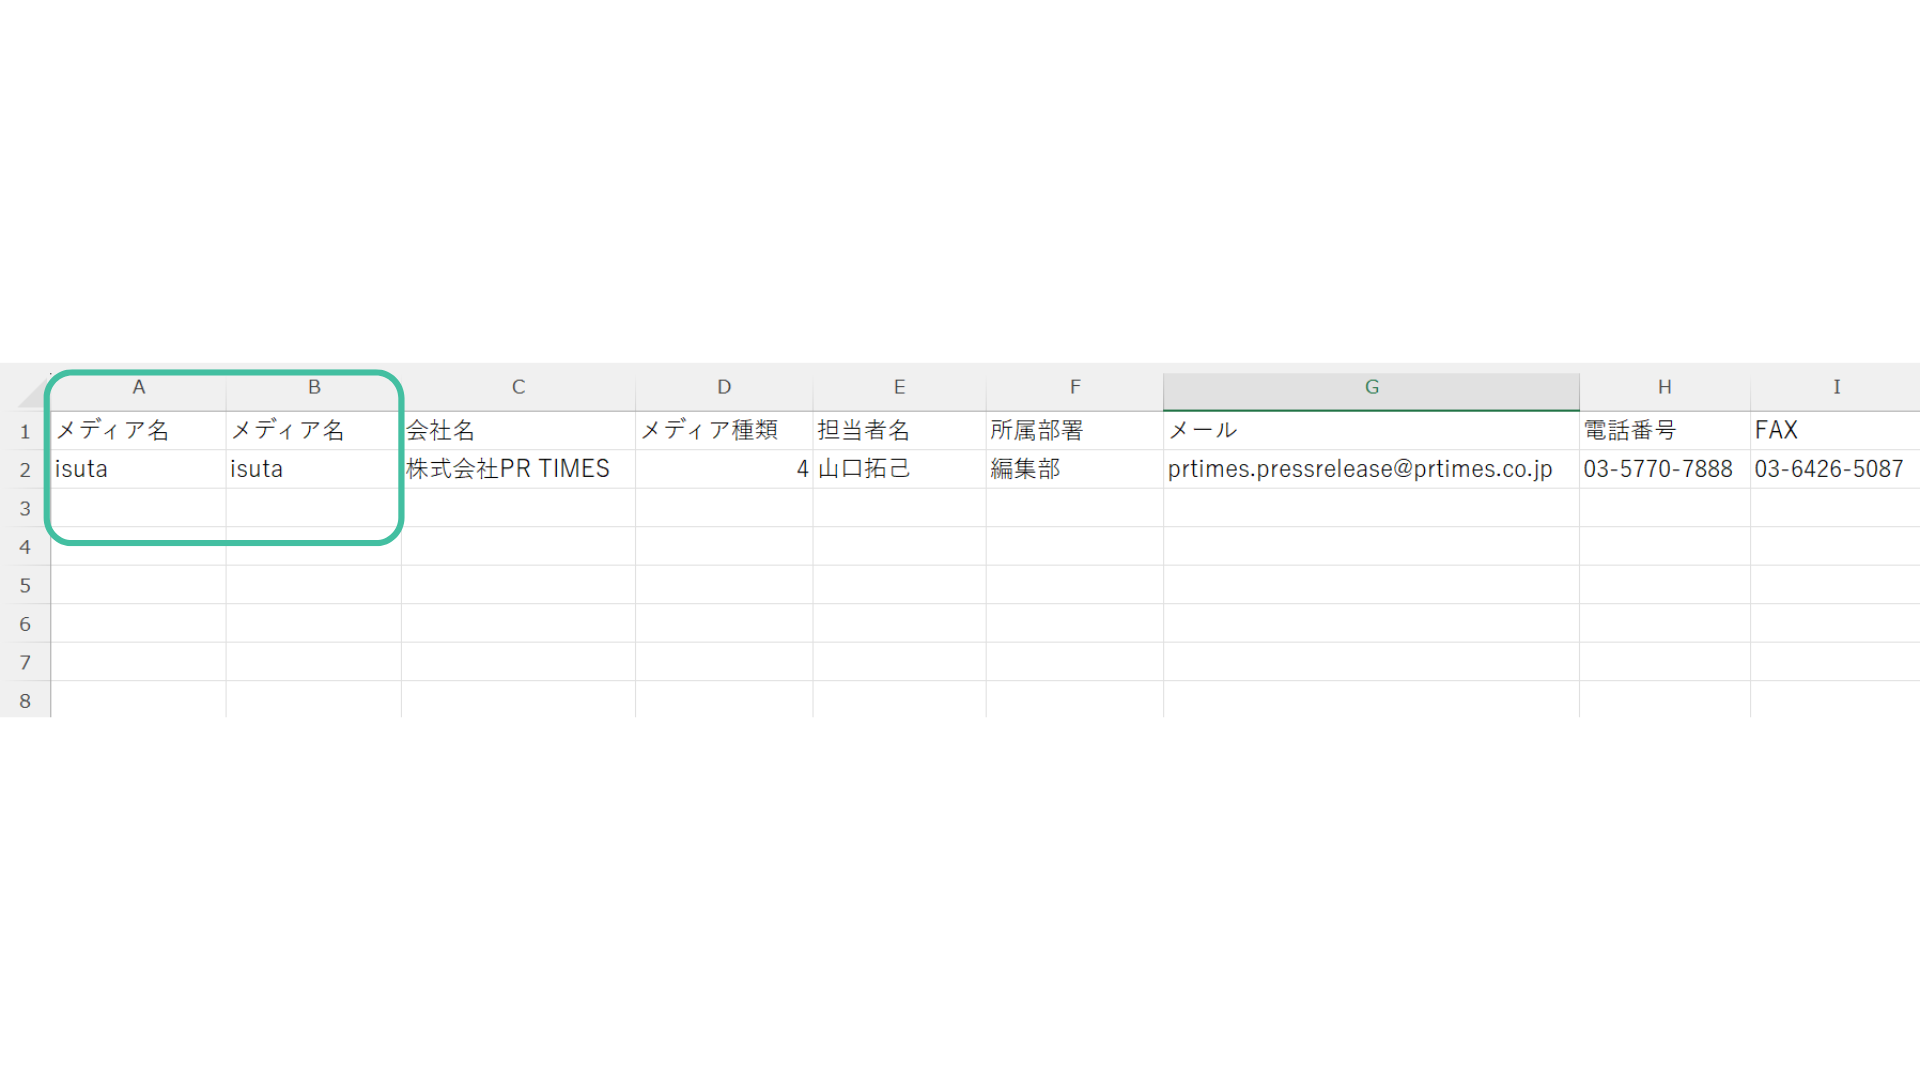Image resolution: width=1920 pixels, height=1080 pixels.
Task: Select column B header
Action: 314,388
